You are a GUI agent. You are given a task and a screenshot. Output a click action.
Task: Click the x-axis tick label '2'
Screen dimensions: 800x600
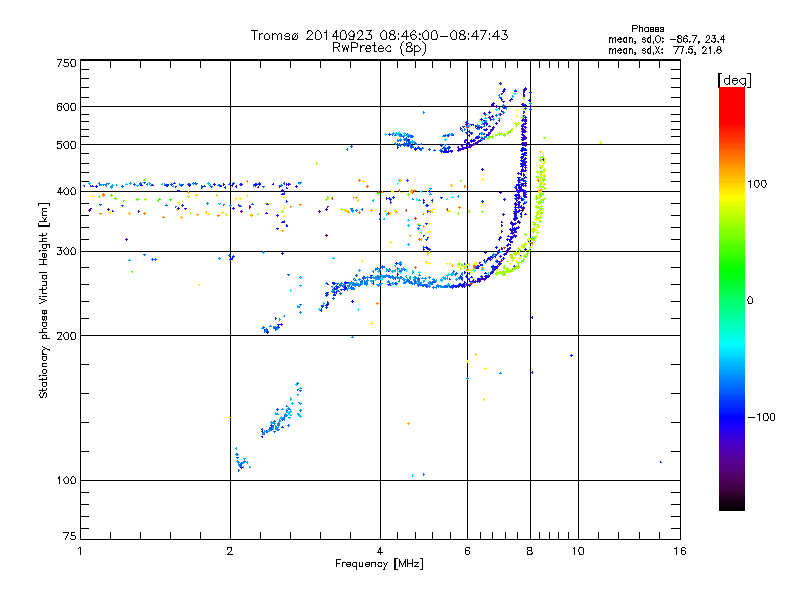230,551
